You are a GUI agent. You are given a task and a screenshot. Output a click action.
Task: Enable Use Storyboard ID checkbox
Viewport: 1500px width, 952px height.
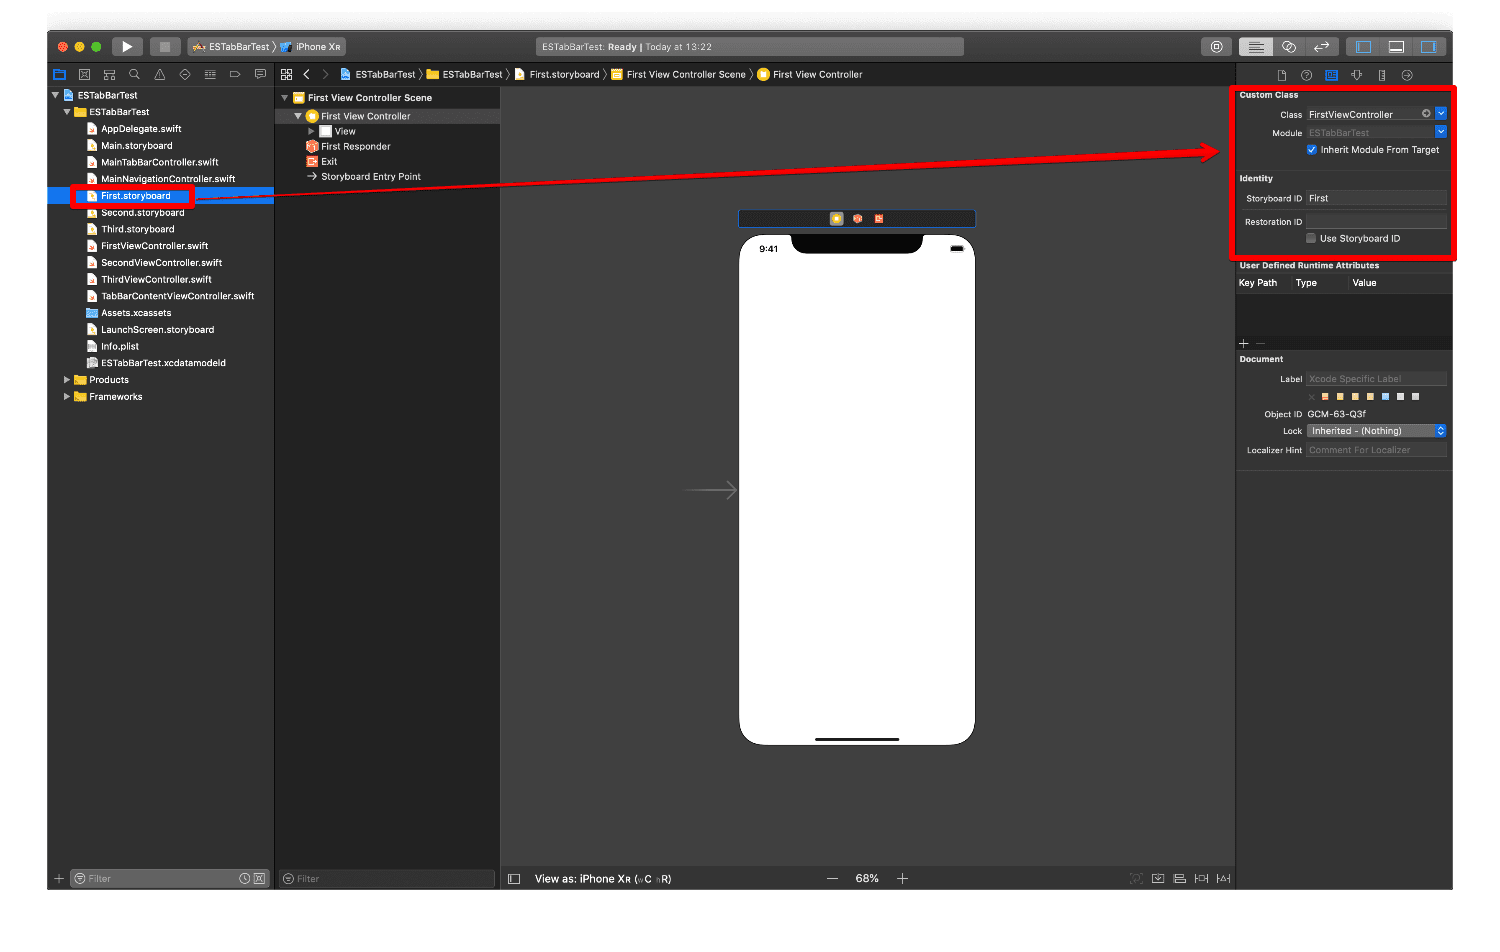tap(1311, 239)
